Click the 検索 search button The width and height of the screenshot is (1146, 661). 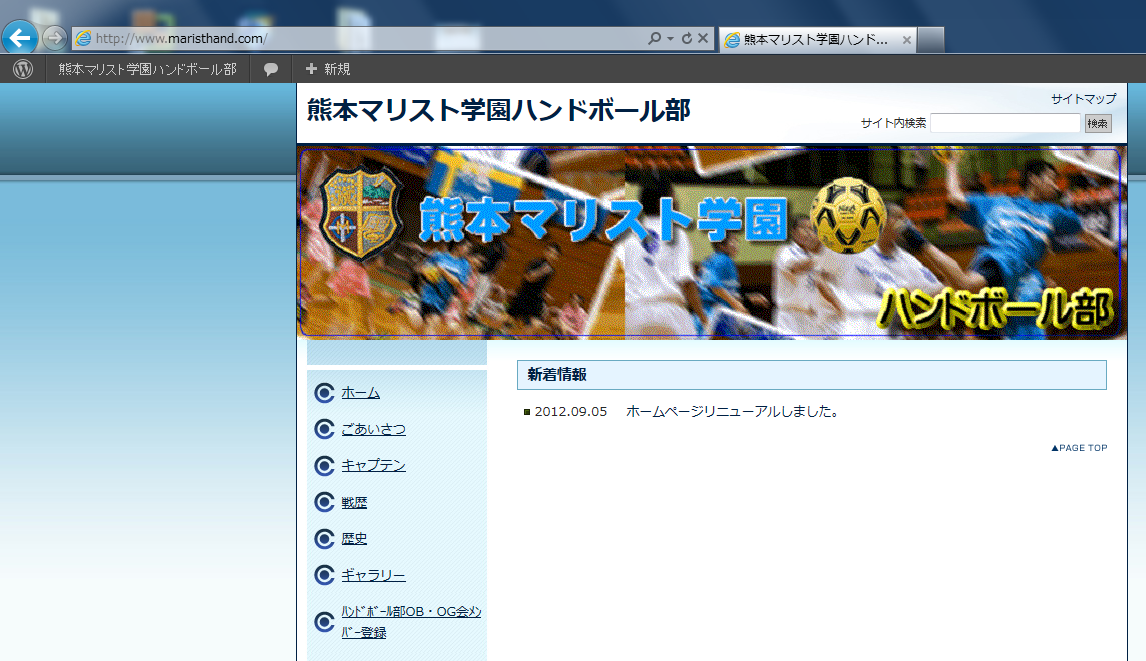[x=1097, y=124]
